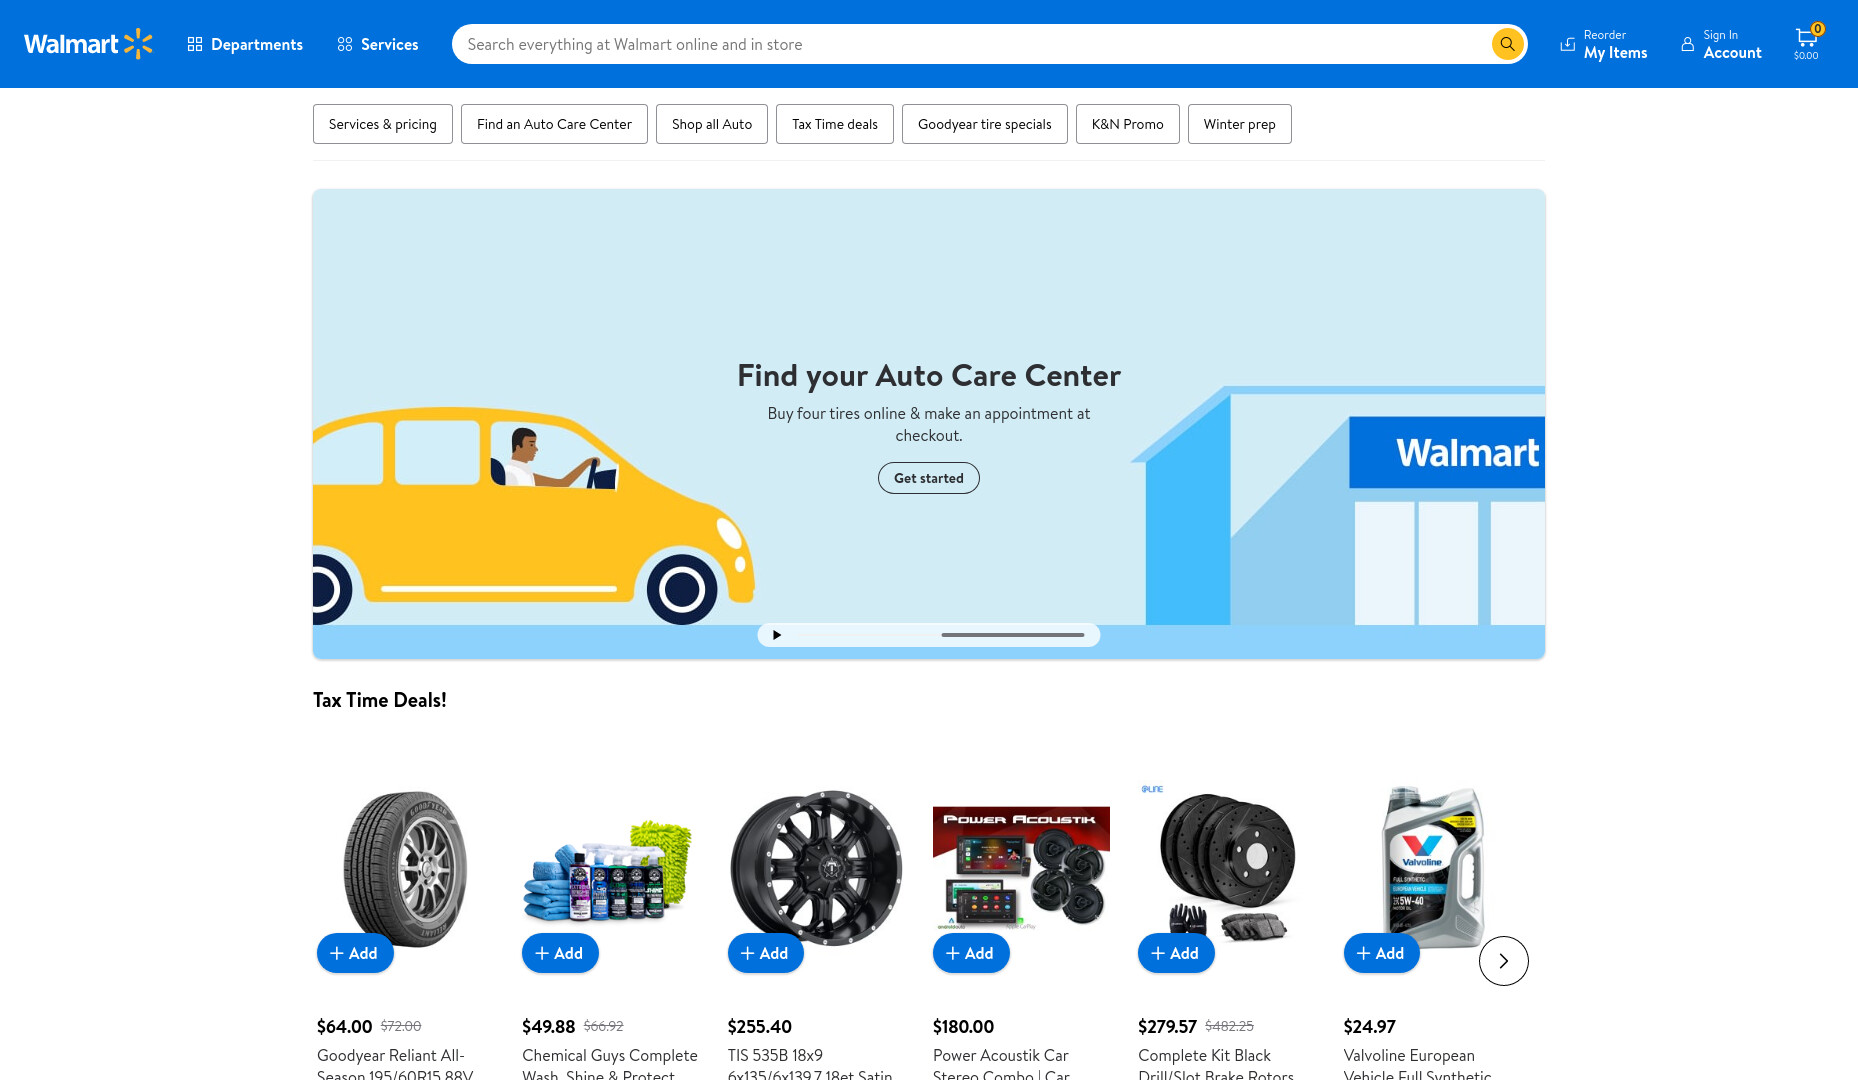
Task: Click the yellow search magnifier icon
Action: click(1507, 44)
